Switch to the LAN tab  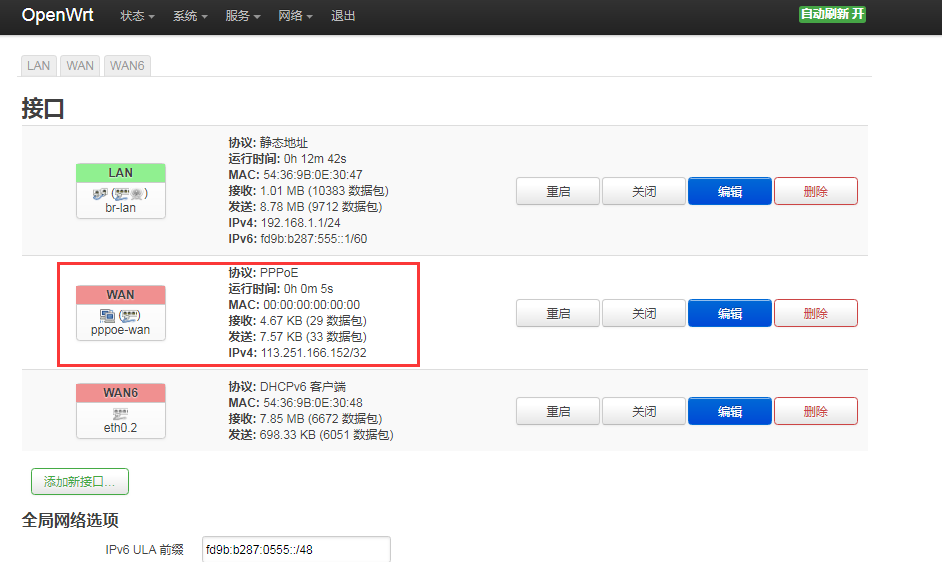click(38, 66)
